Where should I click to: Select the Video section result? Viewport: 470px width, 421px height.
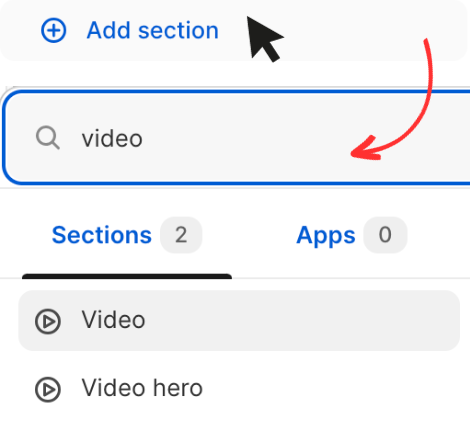tap(239, 320)
